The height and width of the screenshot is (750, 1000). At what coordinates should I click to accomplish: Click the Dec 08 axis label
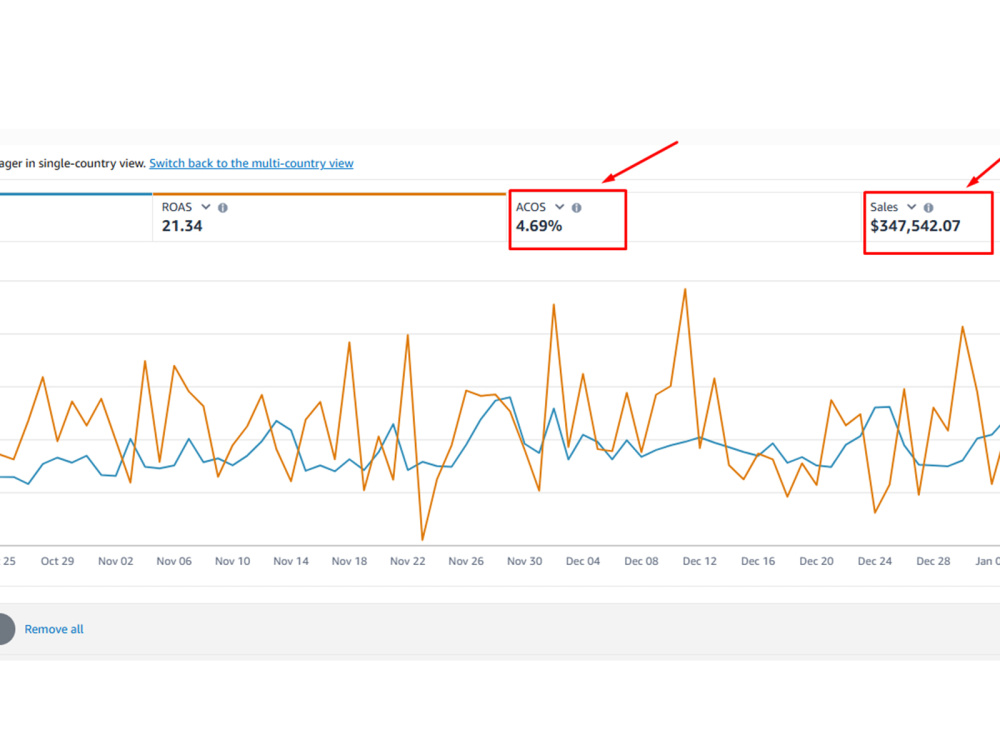[x=641, y=561]
